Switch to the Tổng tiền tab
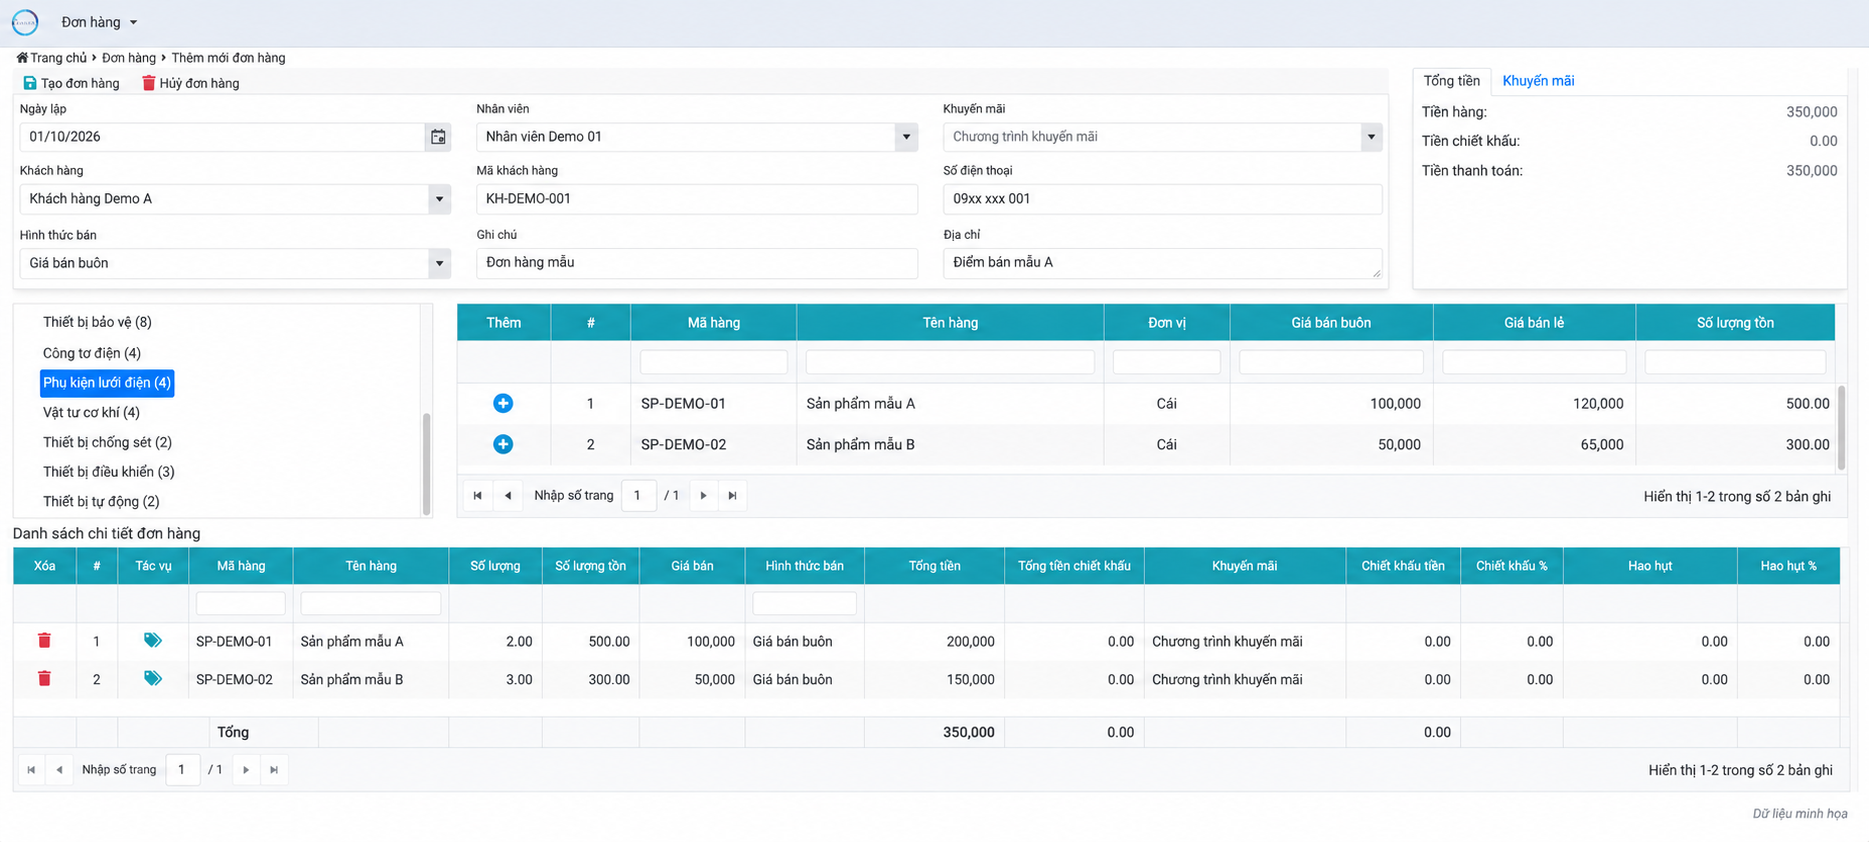The width and height of the screenshot is (1869, 842). (x=1452, y=81)
